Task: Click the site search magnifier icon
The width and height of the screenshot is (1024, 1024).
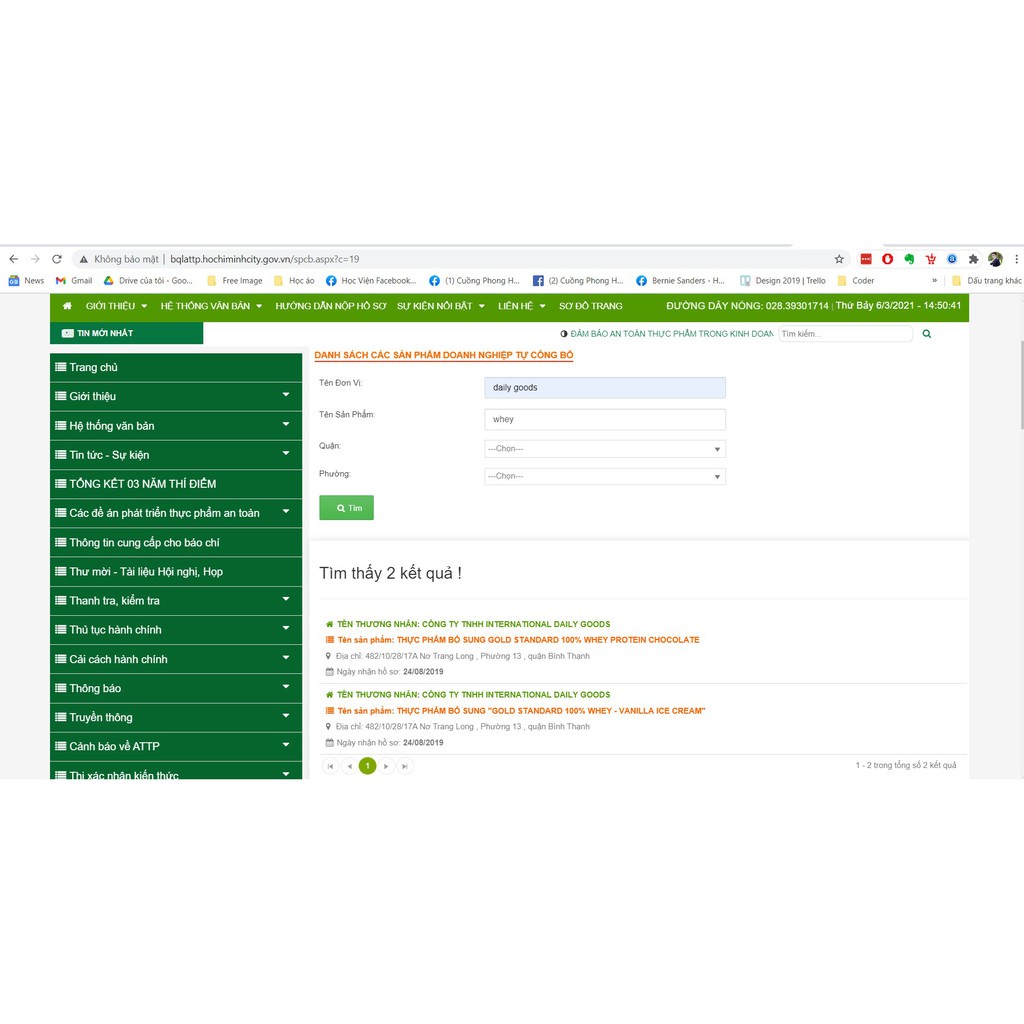Action: 926,334
